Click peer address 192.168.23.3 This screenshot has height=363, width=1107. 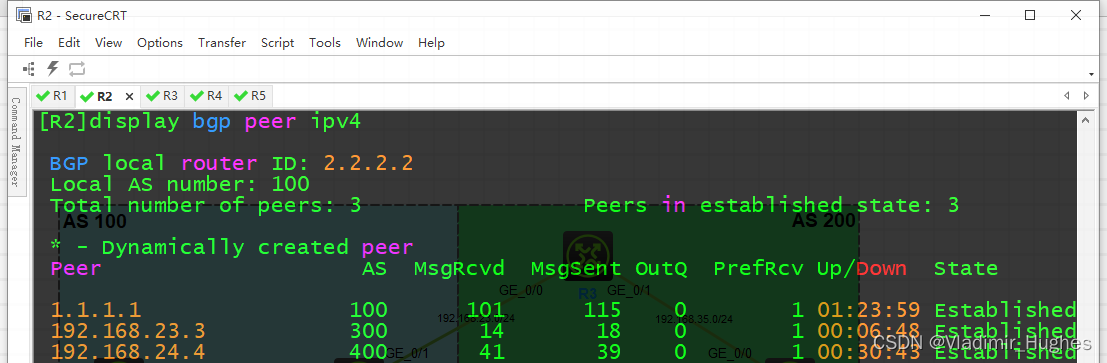click(128, 331)
